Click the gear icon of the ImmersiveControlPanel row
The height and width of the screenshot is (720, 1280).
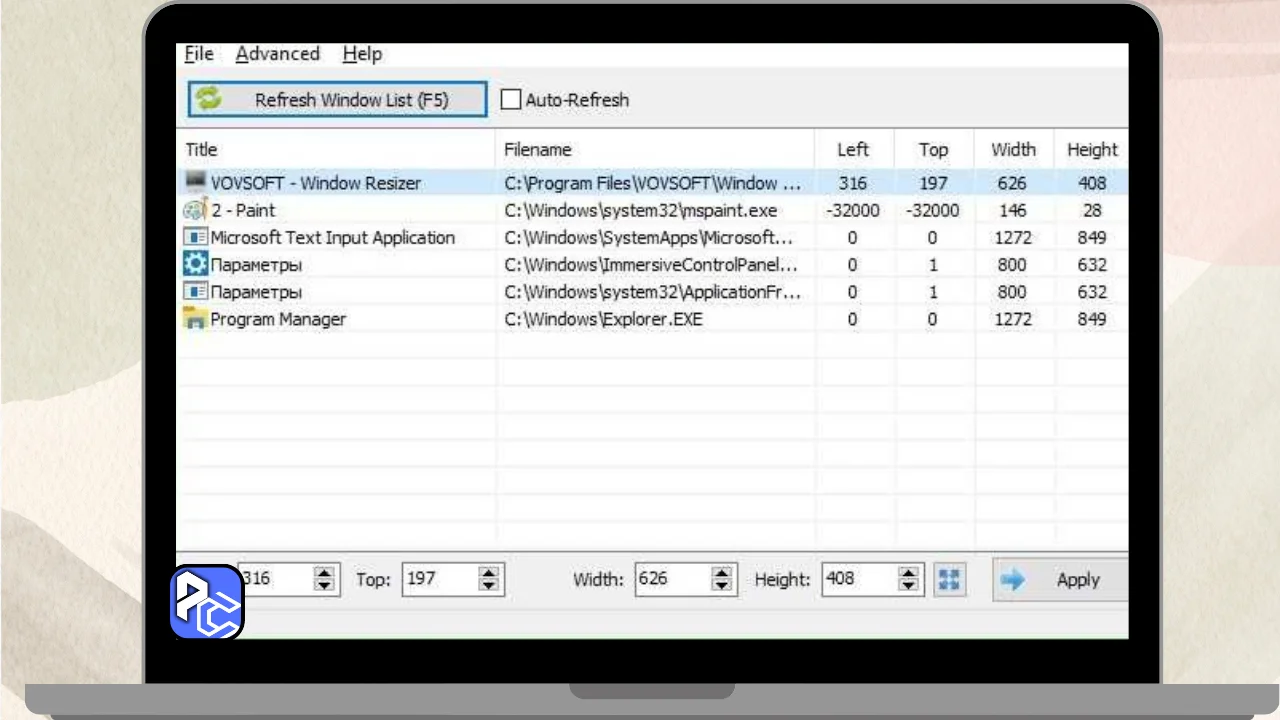pos(195,264)
